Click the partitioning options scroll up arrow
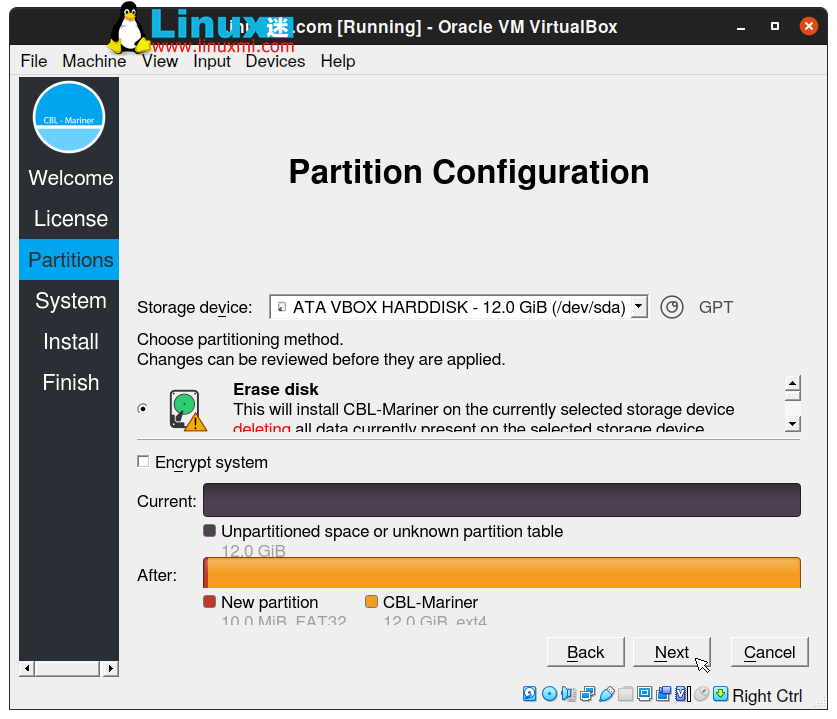This screenshot has width=837, height=719. click(x=793, y=383)
